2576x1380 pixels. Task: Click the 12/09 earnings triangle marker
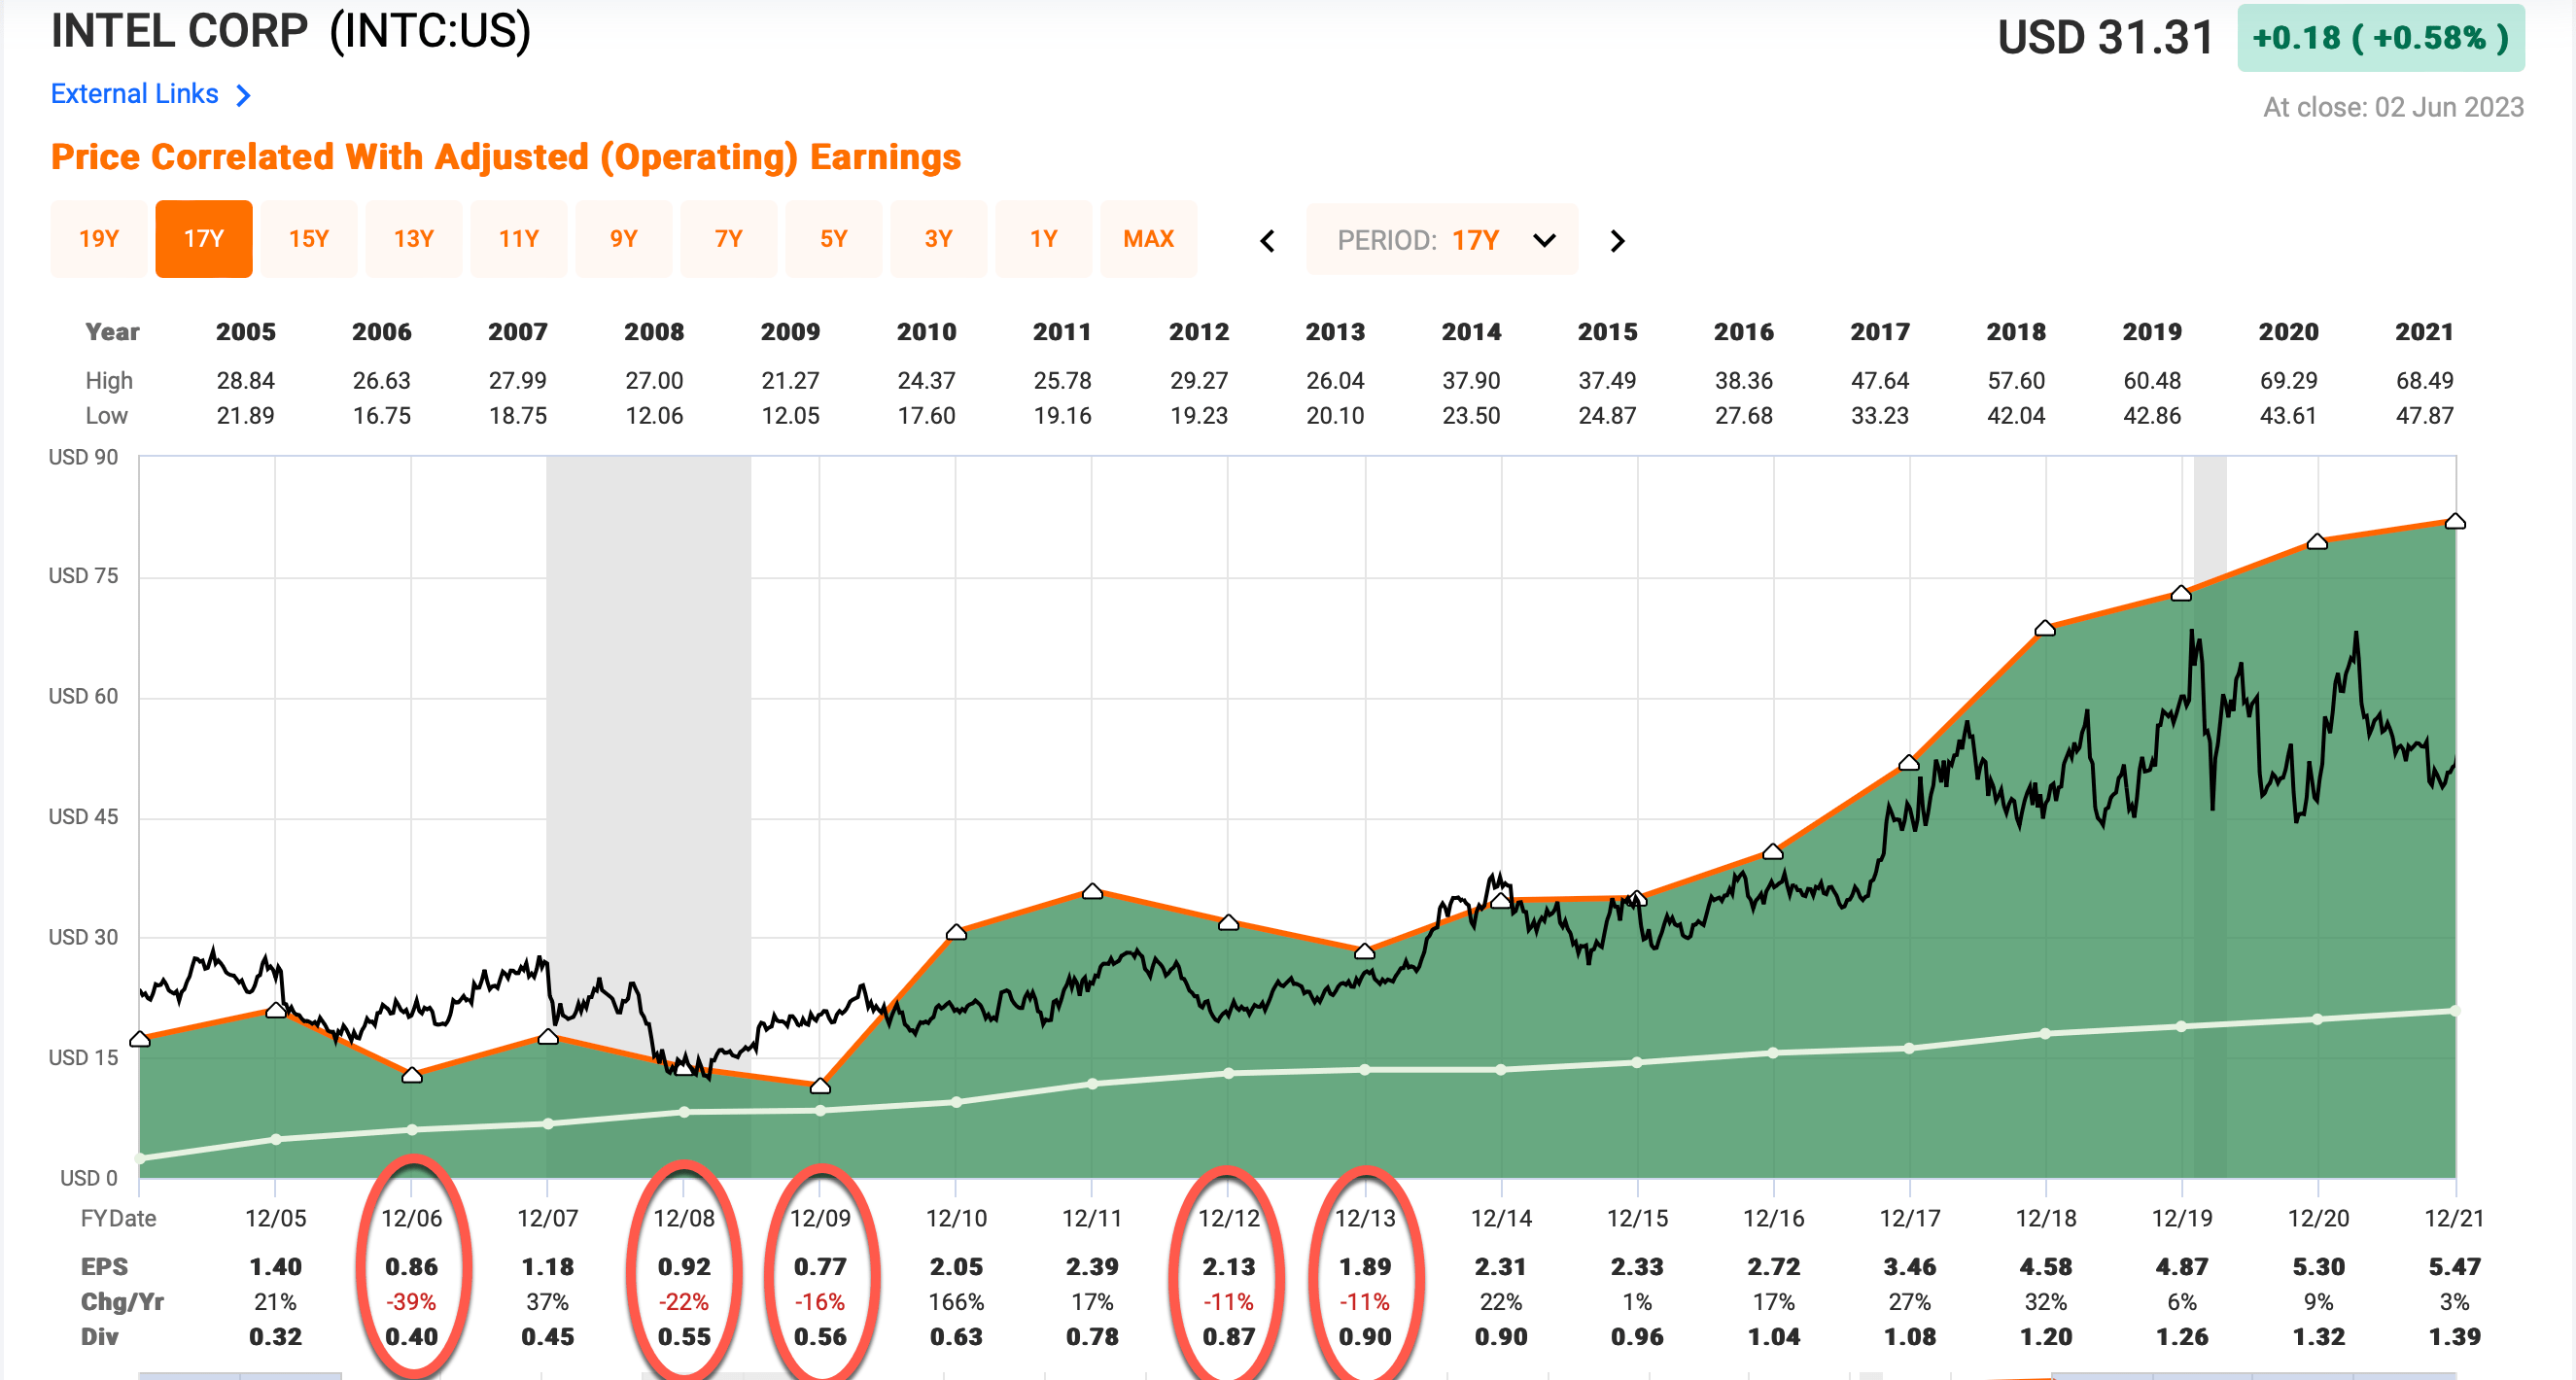pos(820,1085)
